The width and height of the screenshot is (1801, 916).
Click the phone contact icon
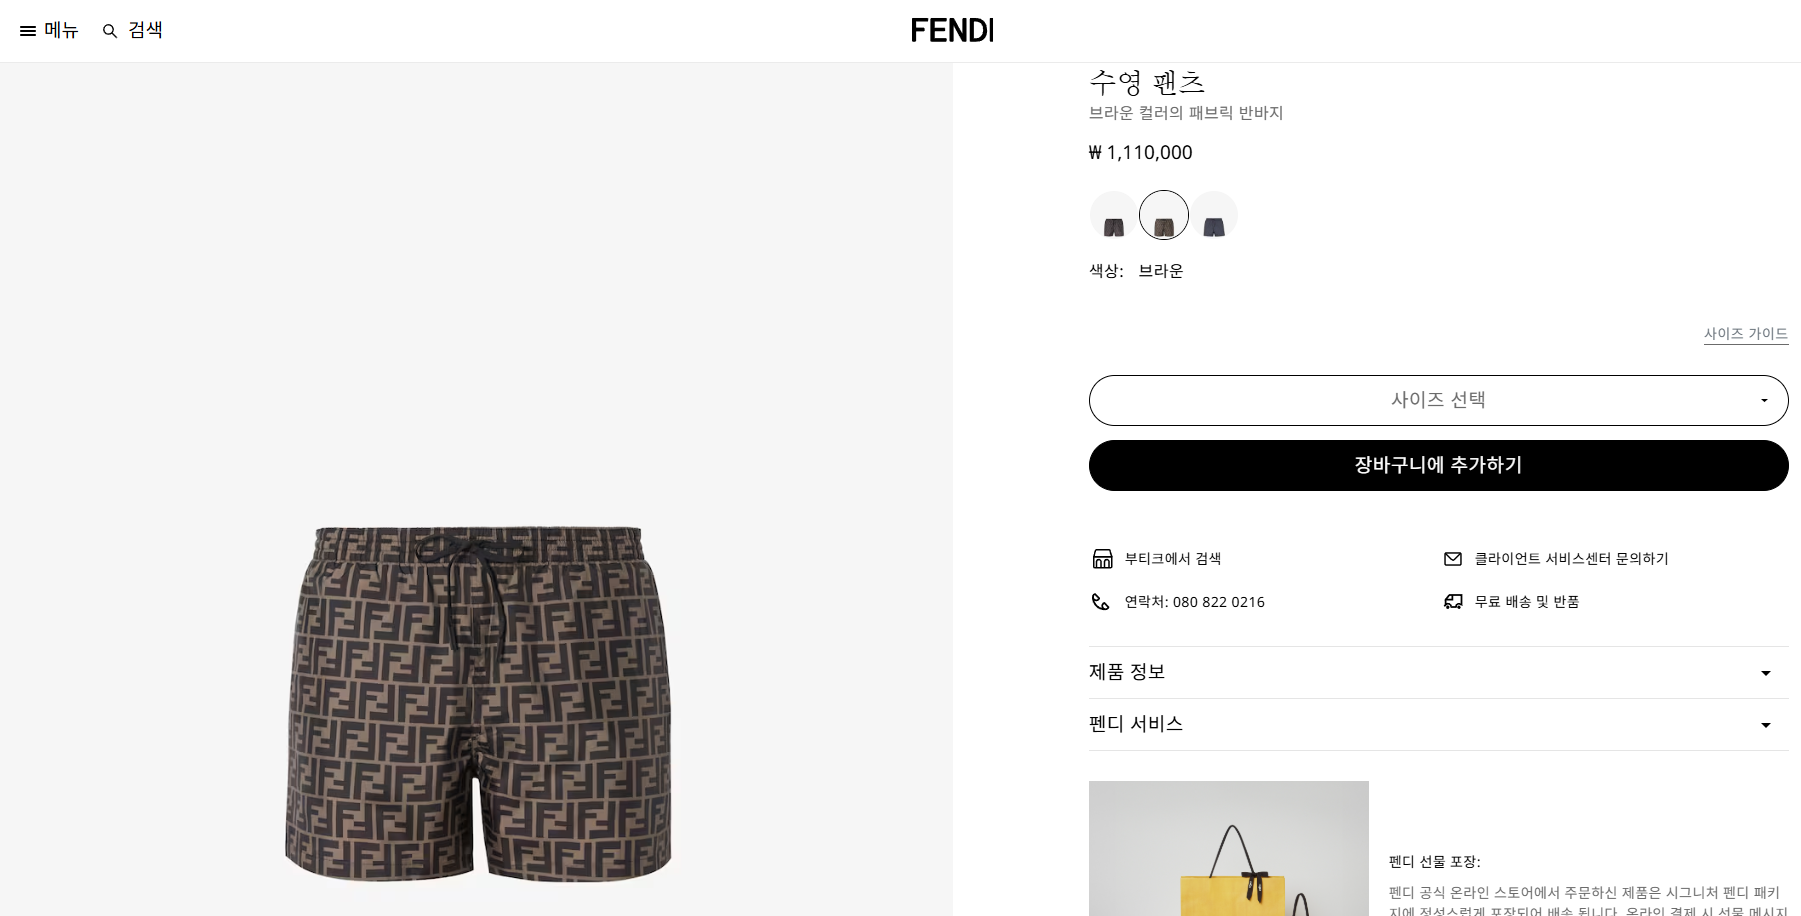(1100, 602)
